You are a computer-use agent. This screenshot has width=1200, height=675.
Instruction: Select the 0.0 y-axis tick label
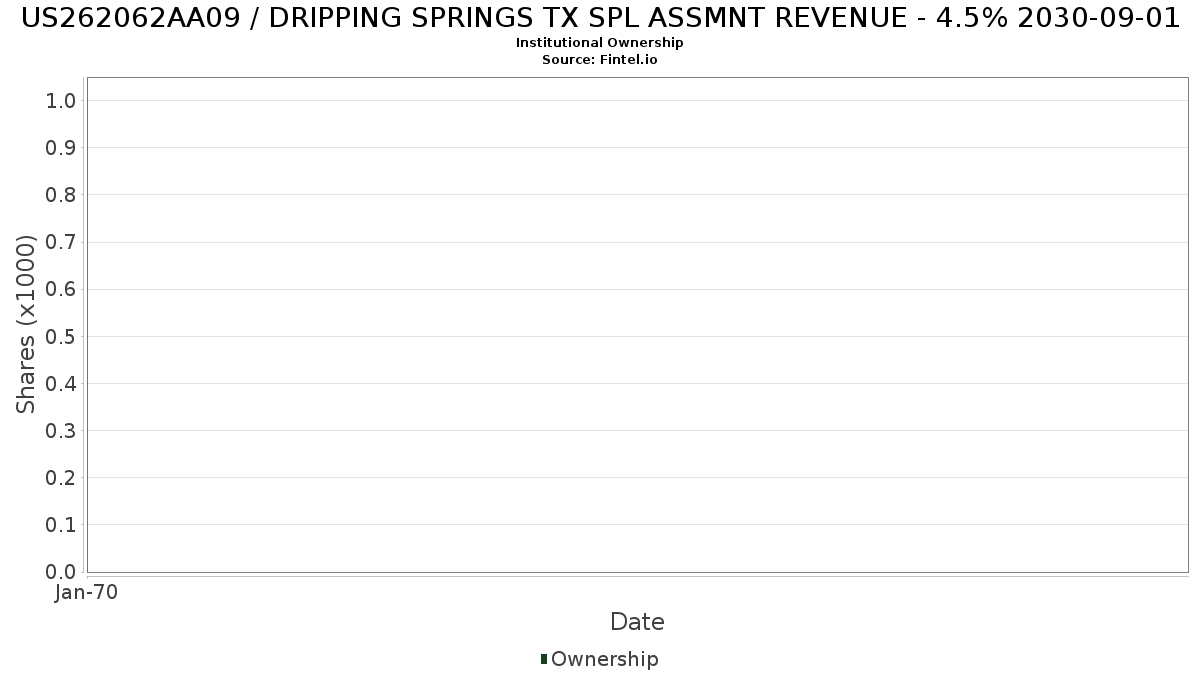60,572
